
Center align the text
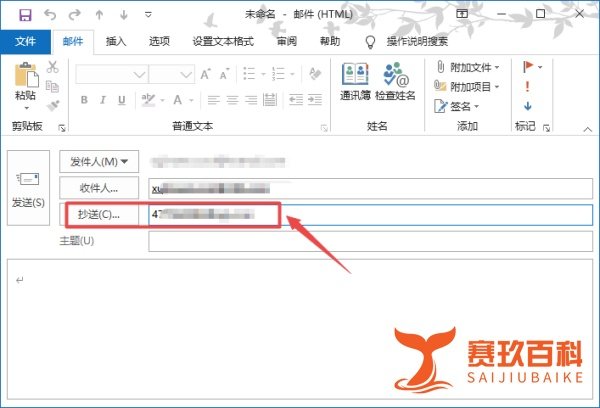point(232,100)
